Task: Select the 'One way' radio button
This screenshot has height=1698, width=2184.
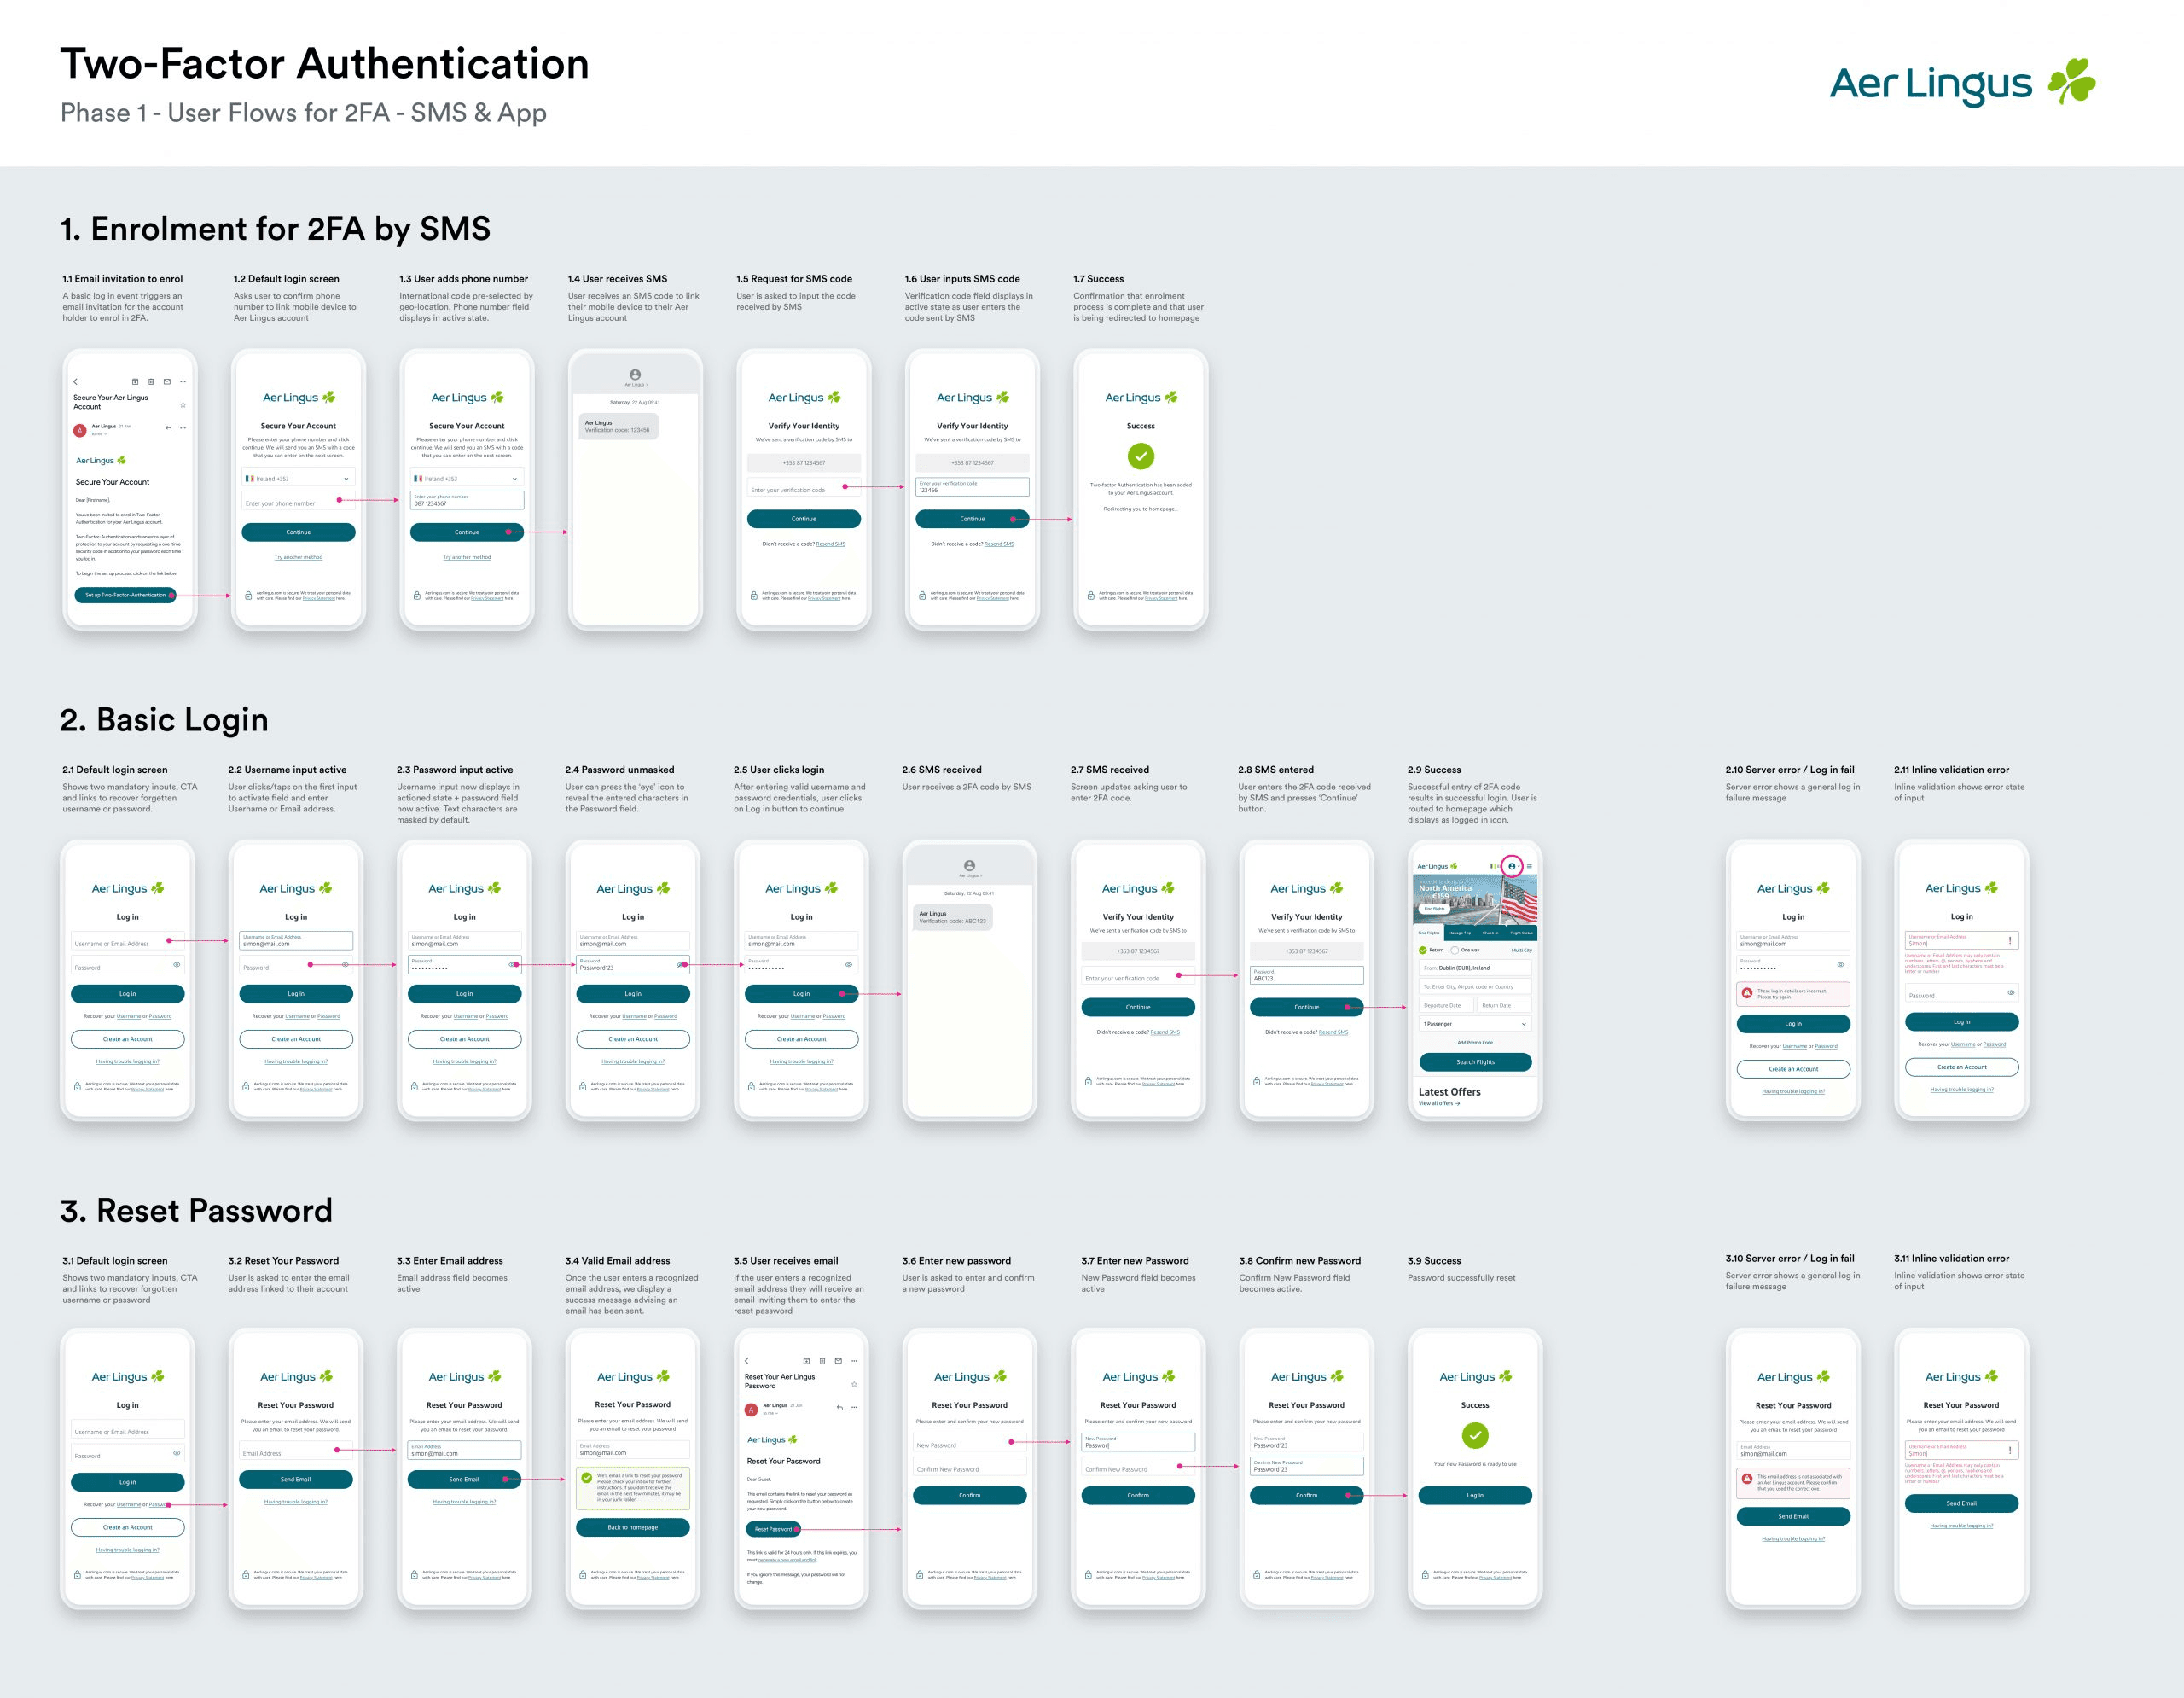Action: pyautogui.click(x=1455, y=950)
